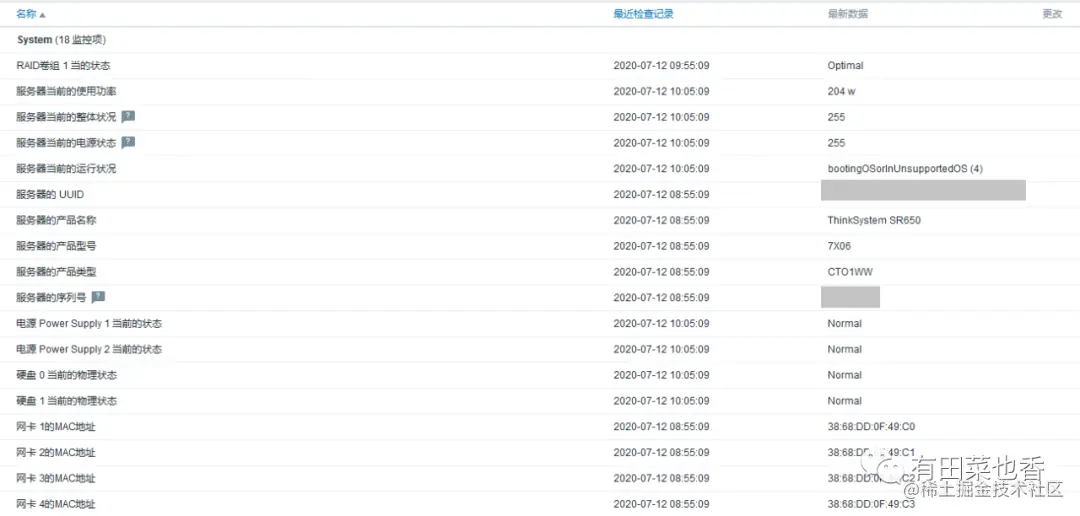Viewport: 1080px width, 516px height.
Task: Select 电源 Power Supply 1 当前的状态 item
Action: (x=90, y=323)
